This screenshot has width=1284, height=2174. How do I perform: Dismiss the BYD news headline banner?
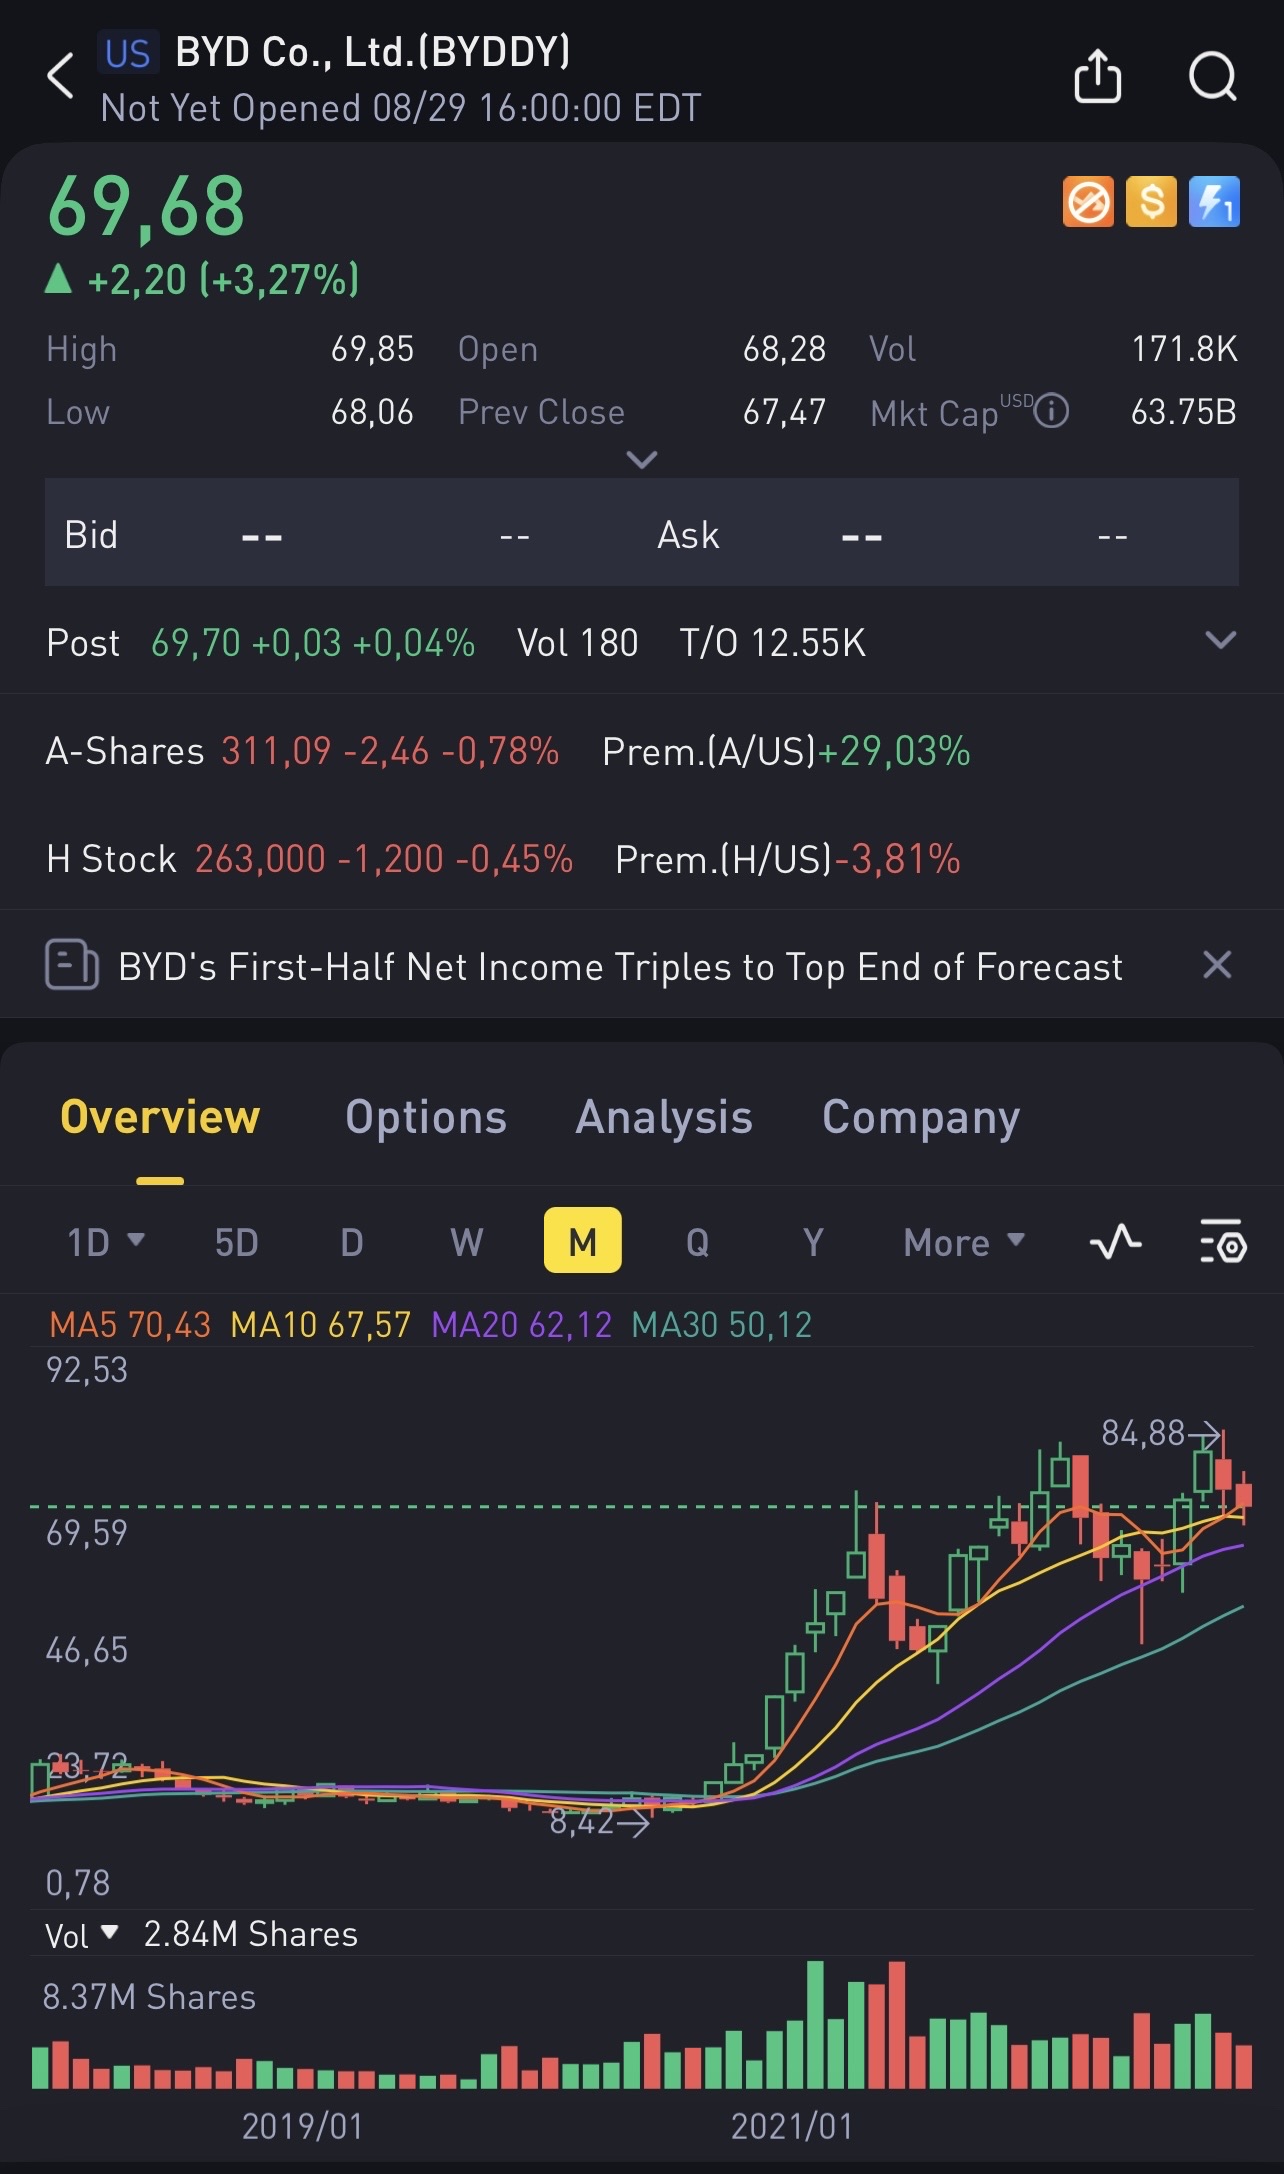click(x=1216, y=965)
